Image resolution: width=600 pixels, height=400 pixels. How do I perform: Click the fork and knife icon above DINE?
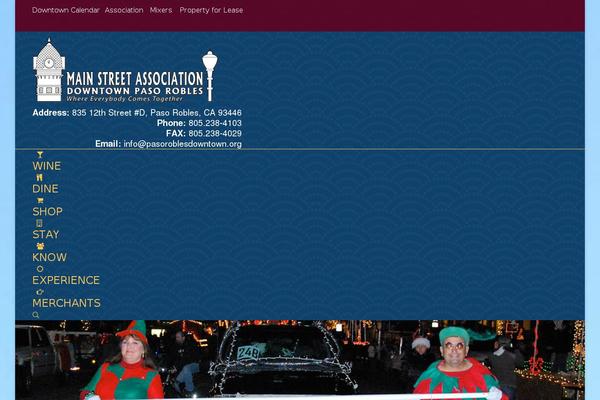[40, 177]
